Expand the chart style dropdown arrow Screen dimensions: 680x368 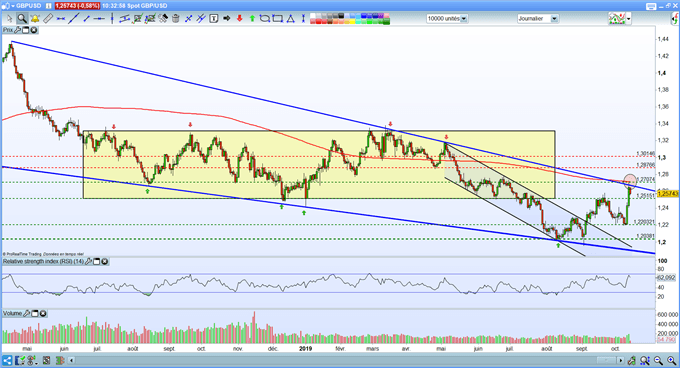628,19
